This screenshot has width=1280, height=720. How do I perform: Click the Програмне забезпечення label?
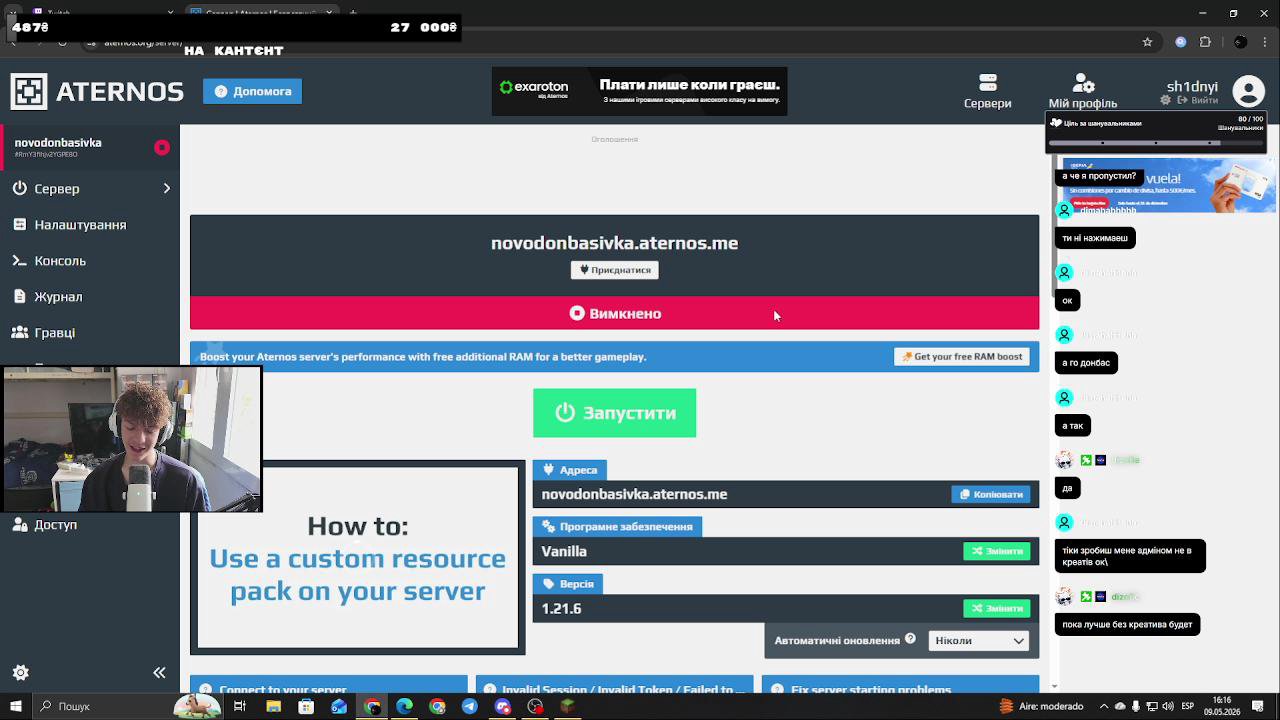(617, 527)
